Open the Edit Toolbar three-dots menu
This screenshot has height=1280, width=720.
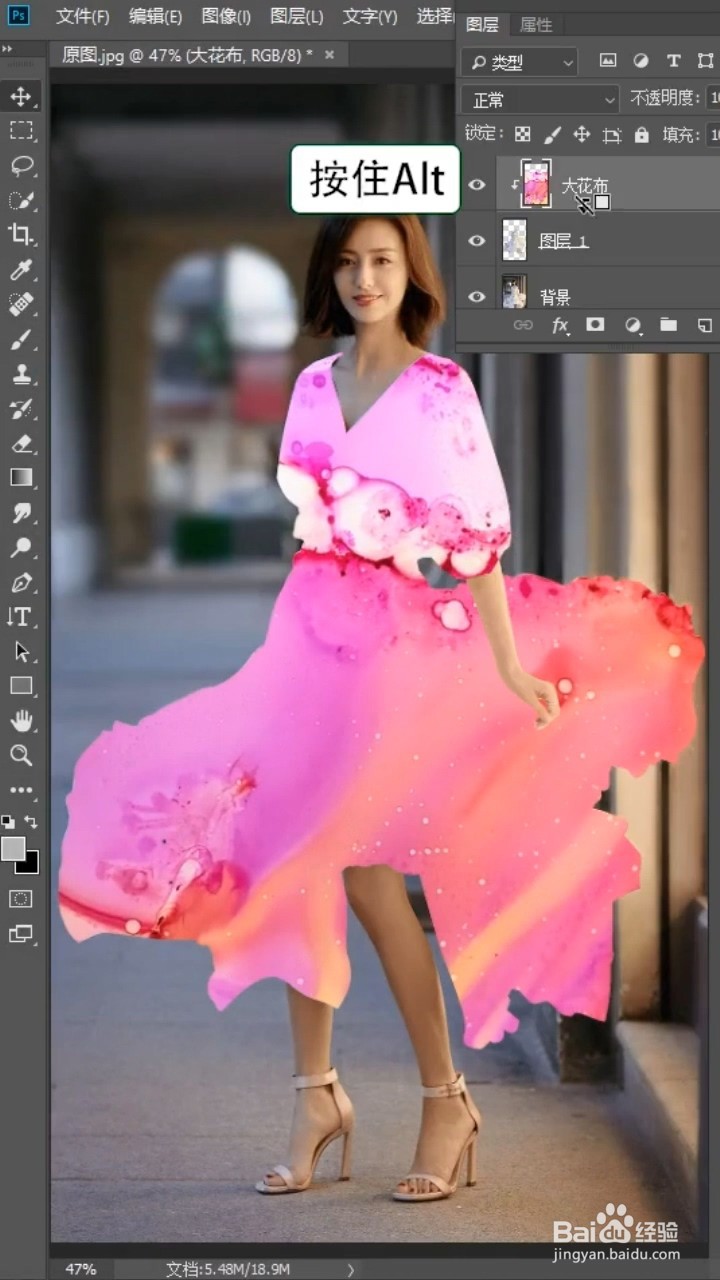pyautogui.click(x=21, y=790)
